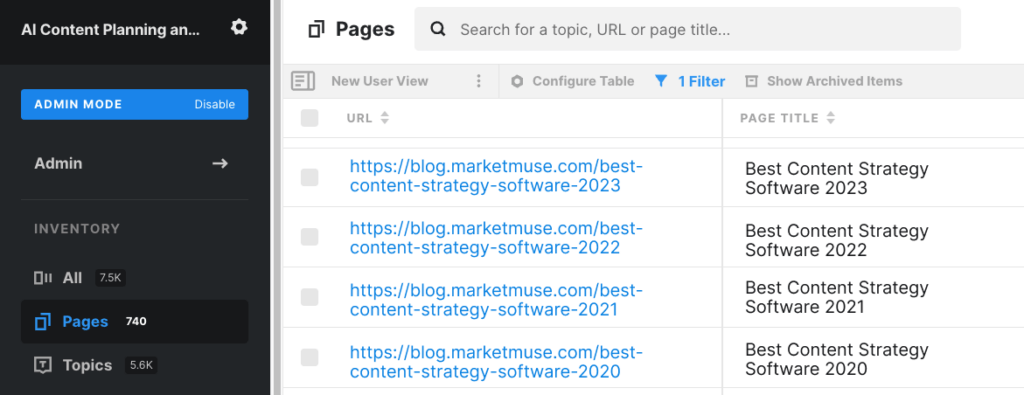Screen dimensions: 1024x395
Task: Click title Best Content Strategy Software 2021
Action: point(837,297)
